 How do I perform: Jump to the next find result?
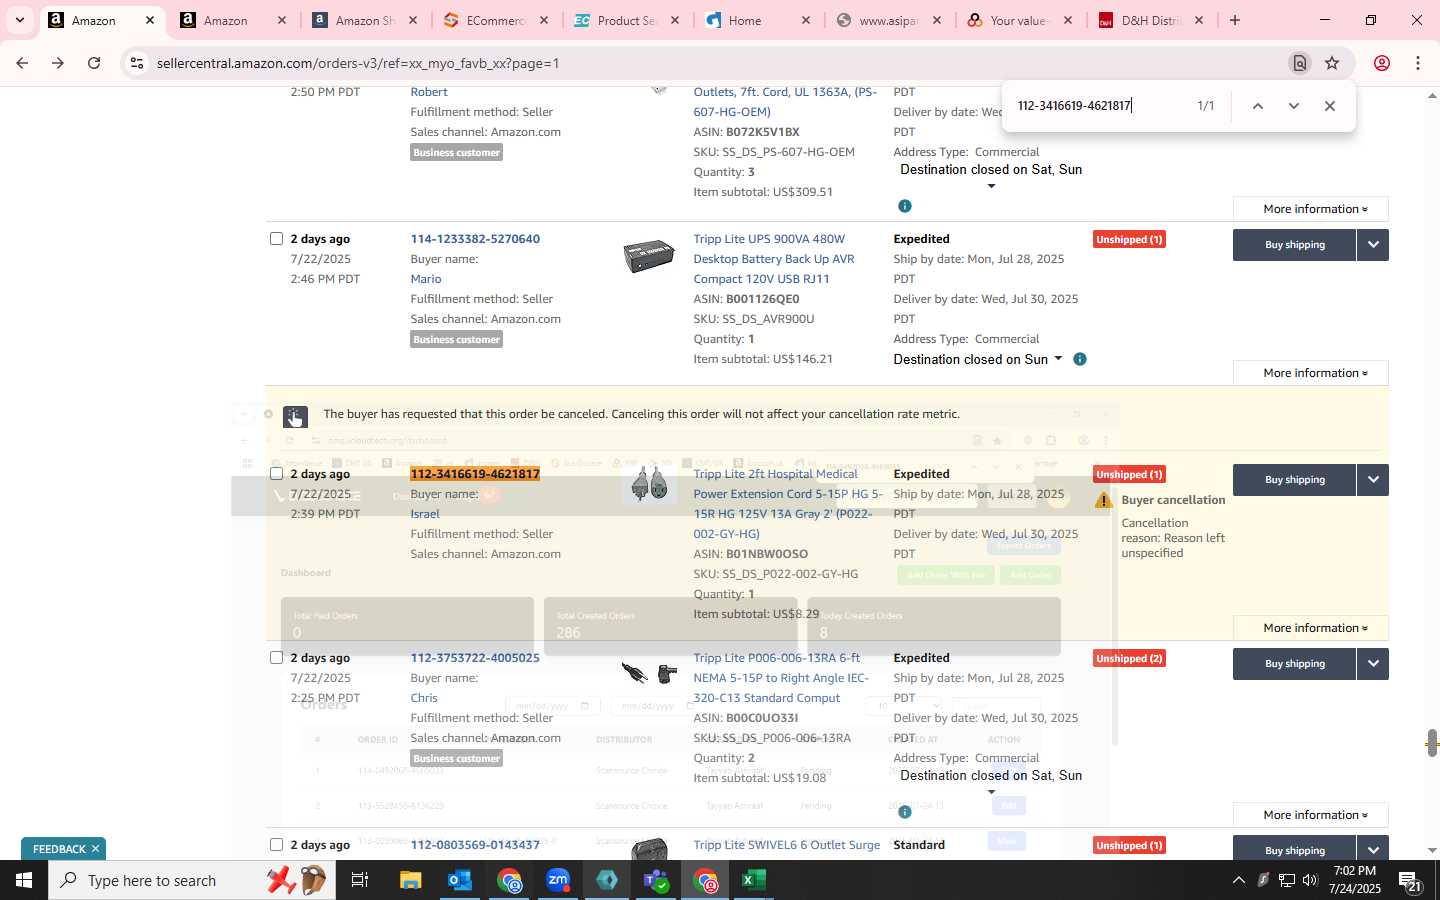(1293, 106)
